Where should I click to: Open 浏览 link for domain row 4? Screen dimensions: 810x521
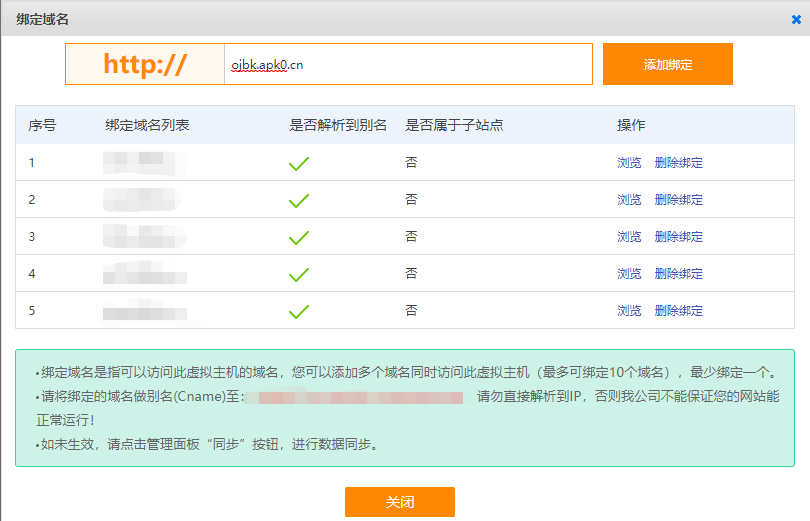[x=629, y=274]
